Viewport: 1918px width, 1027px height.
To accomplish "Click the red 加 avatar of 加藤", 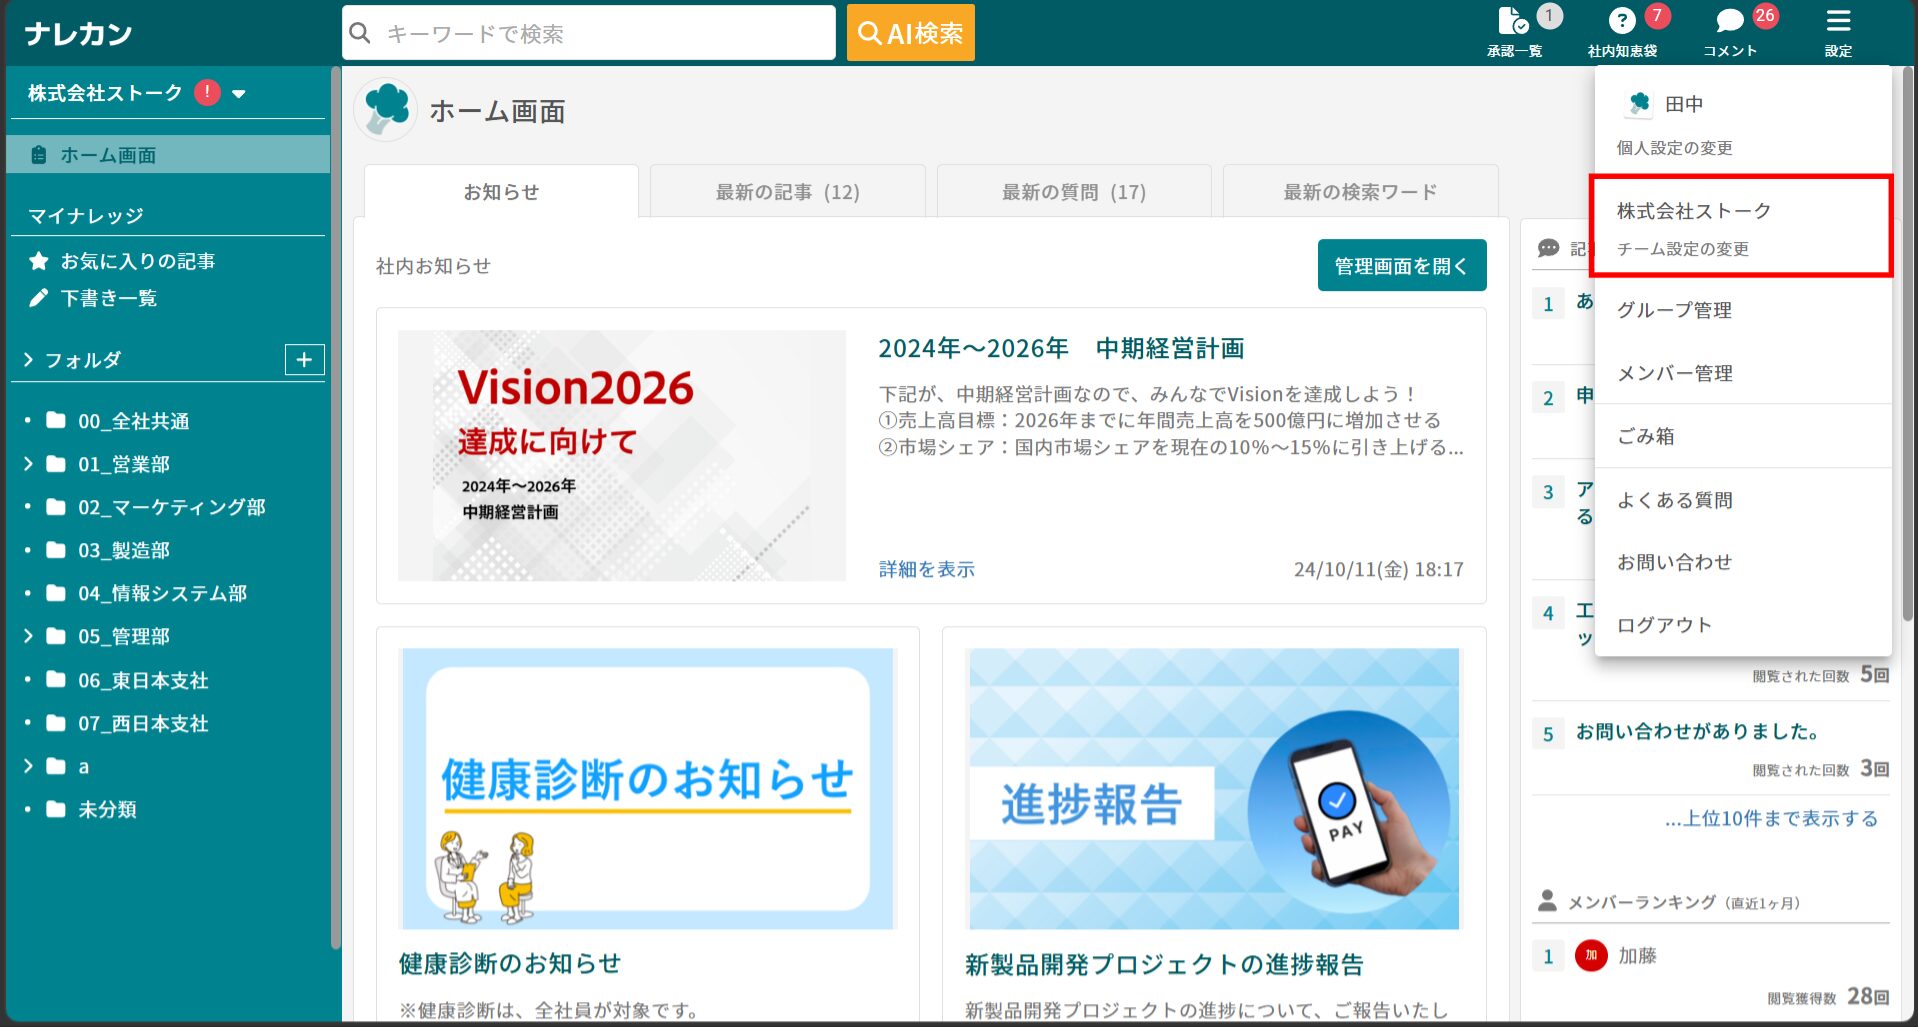I will [x=1591, y=956].
